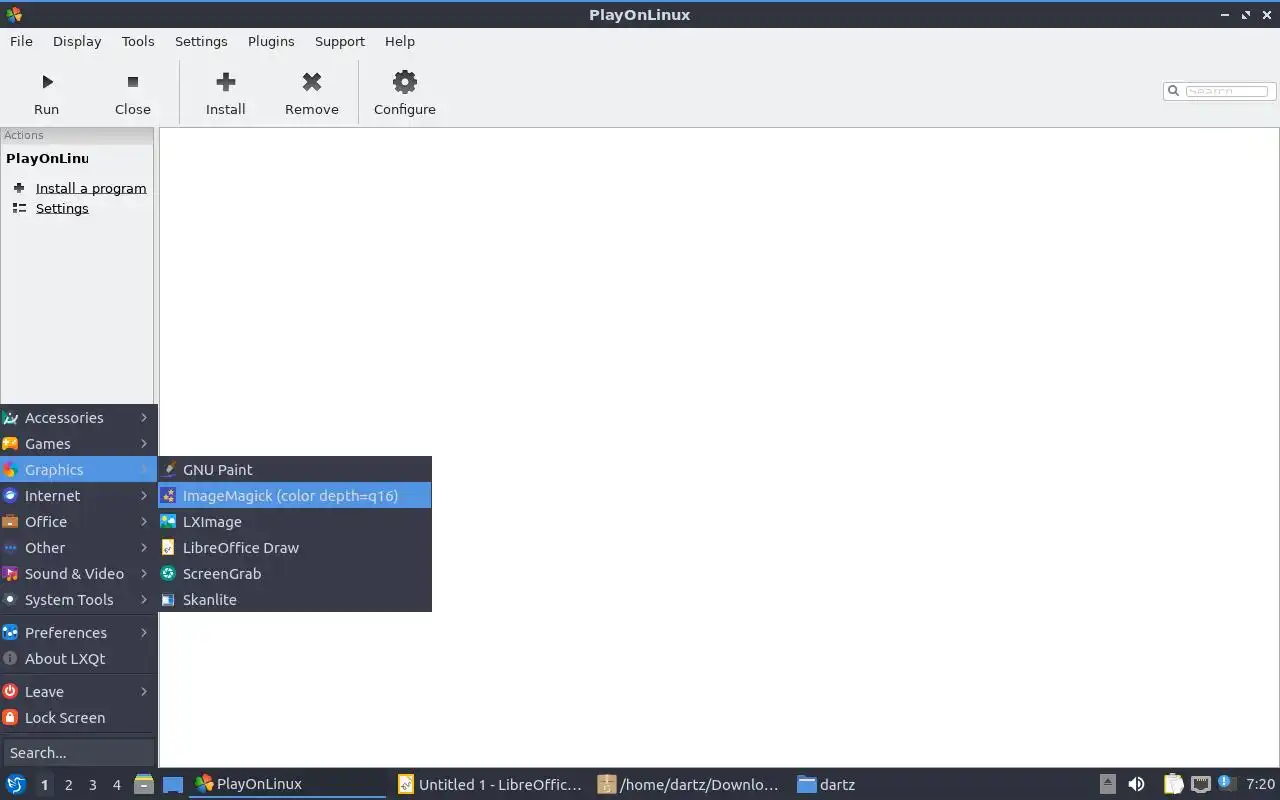
Task: Open the Support menu
Action: pos(340,41)
